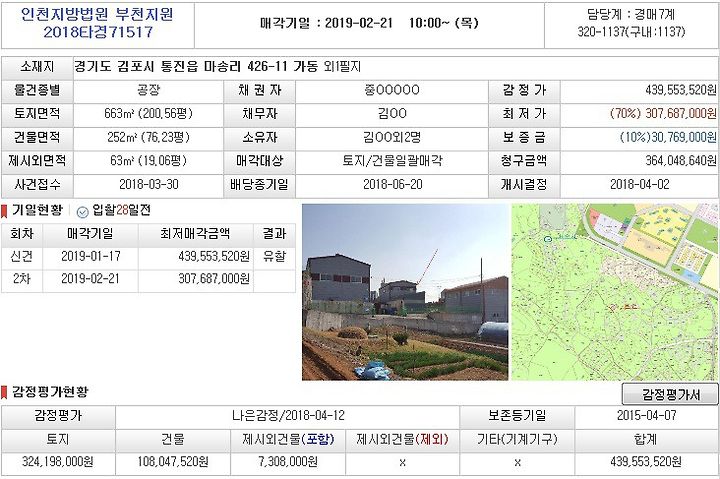The width and height of the screenshot is (720, 479).
Task: Click phone number 320-1137(구내:1137)
Action: (x=631, y=32)
